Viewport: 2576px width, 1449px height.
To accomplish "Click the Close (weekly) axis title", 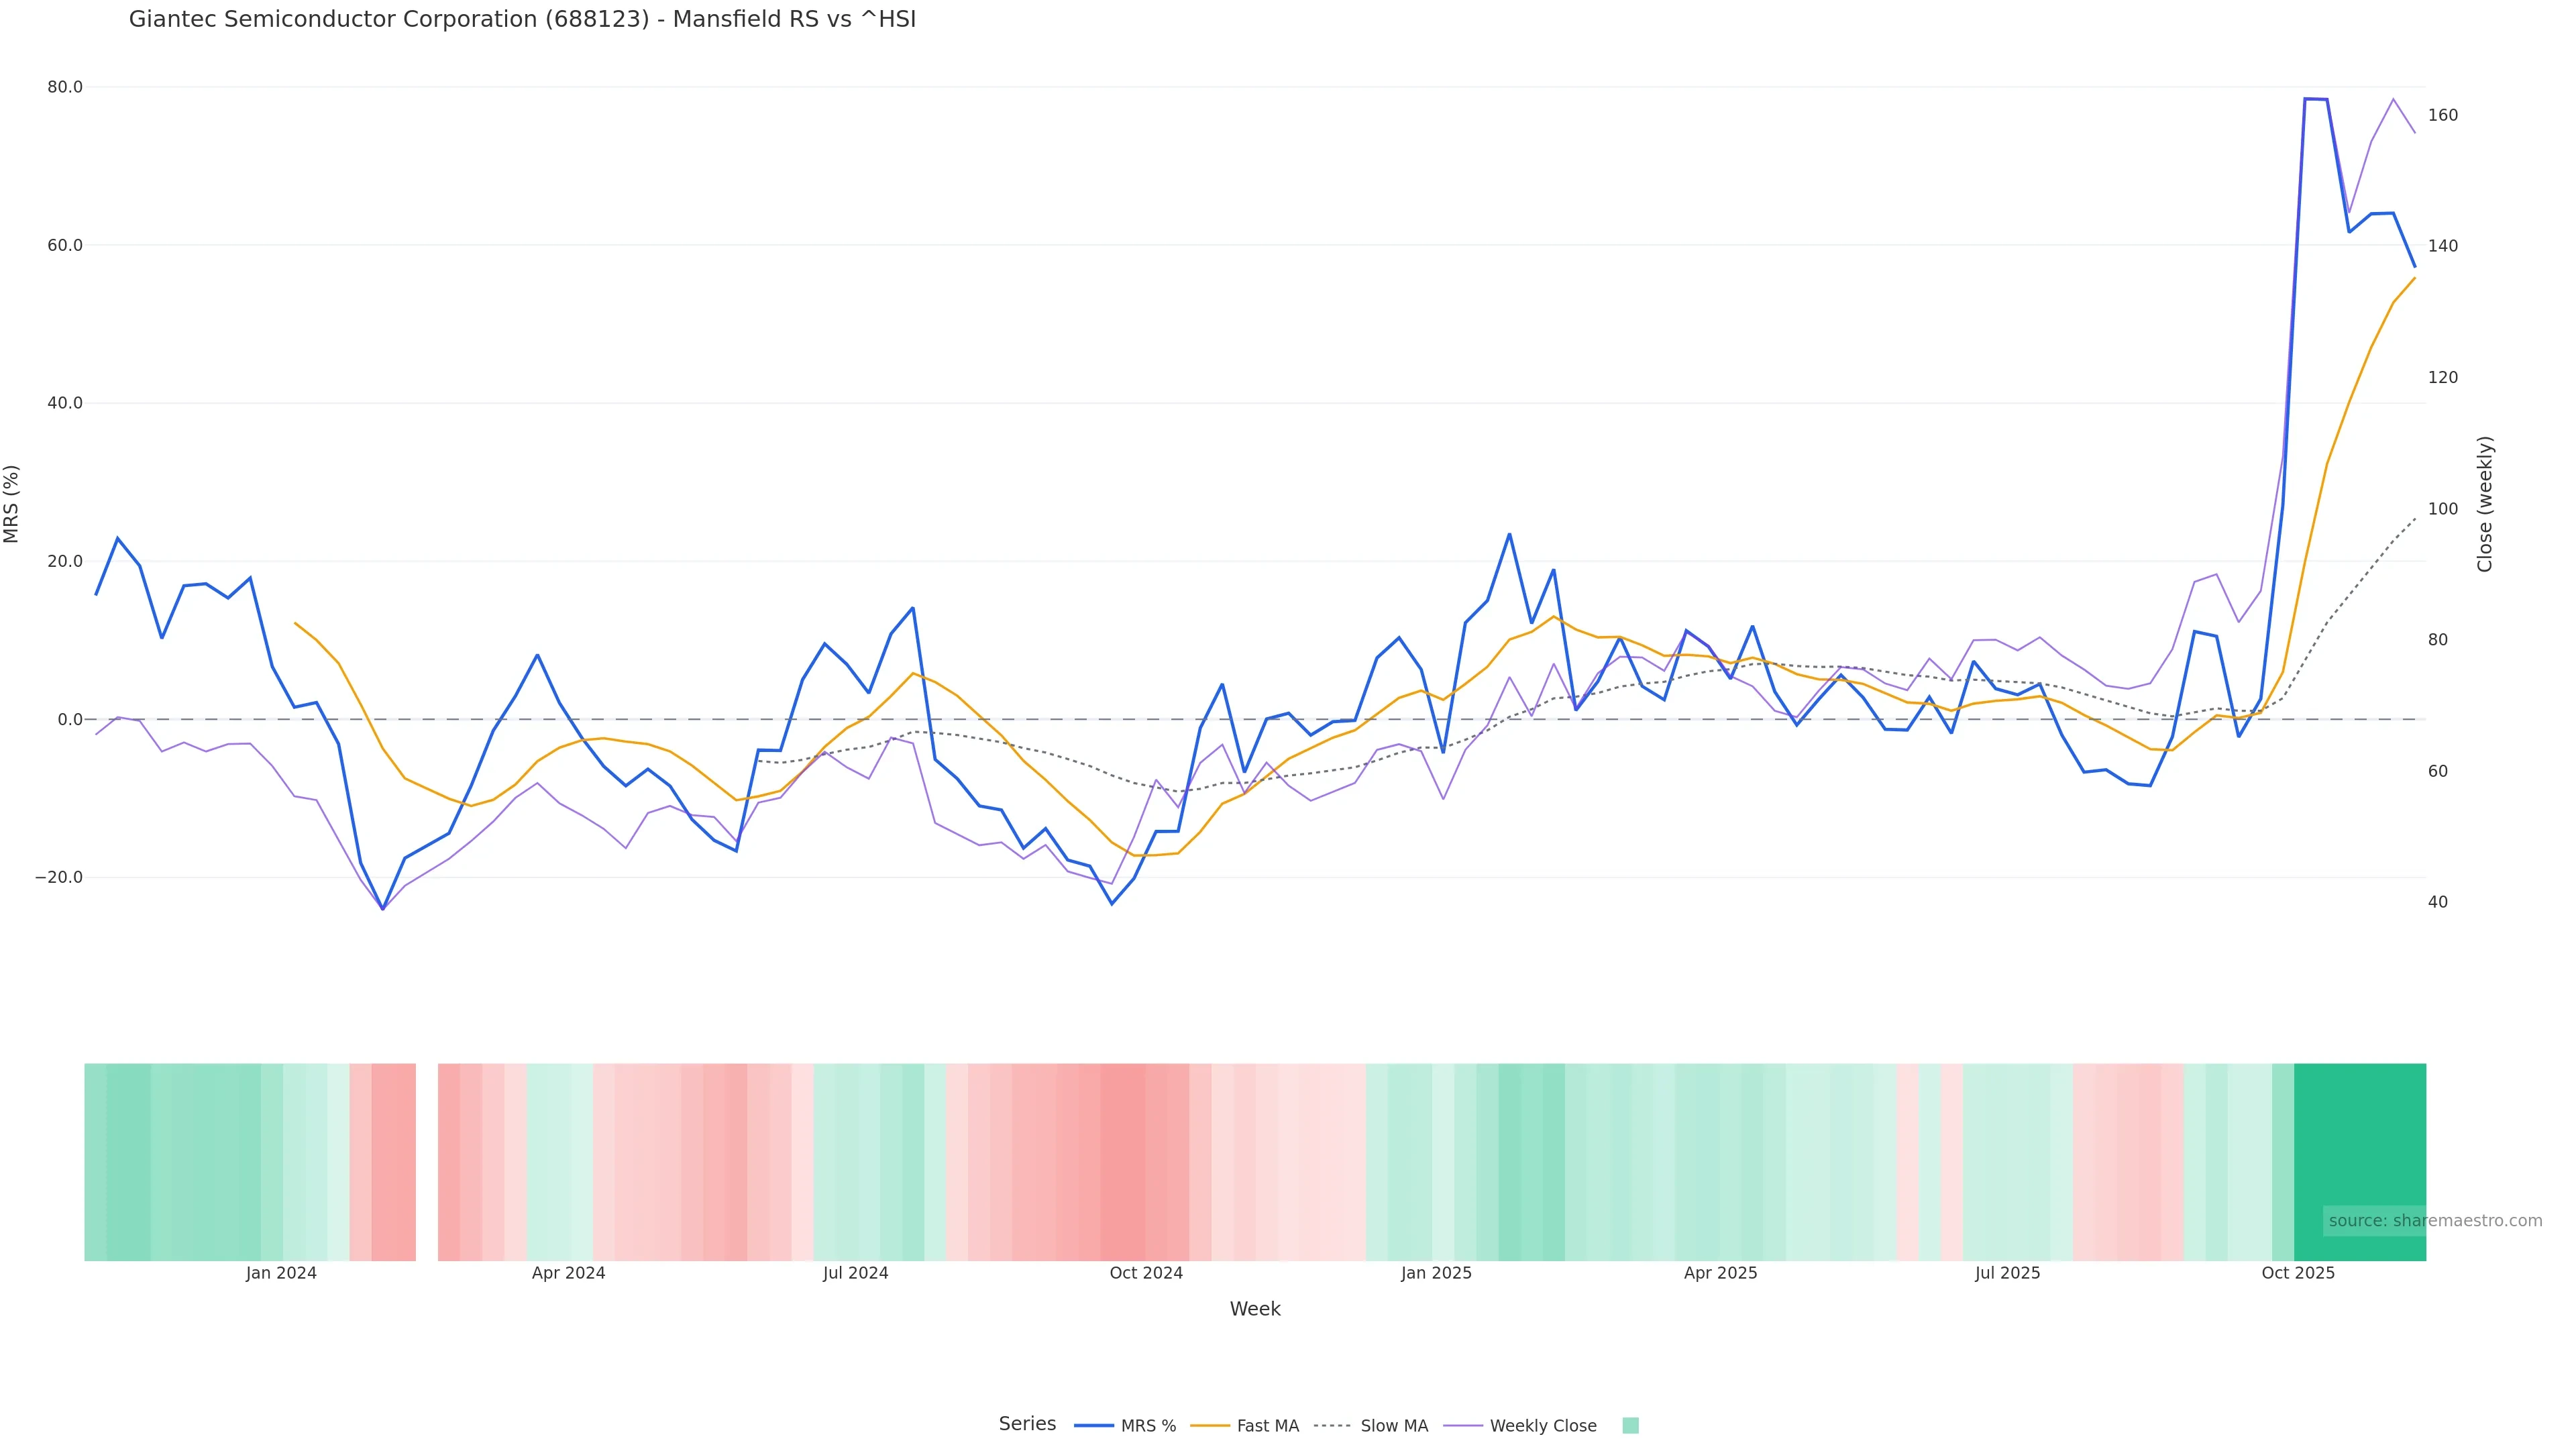I will coord(2485,504).
